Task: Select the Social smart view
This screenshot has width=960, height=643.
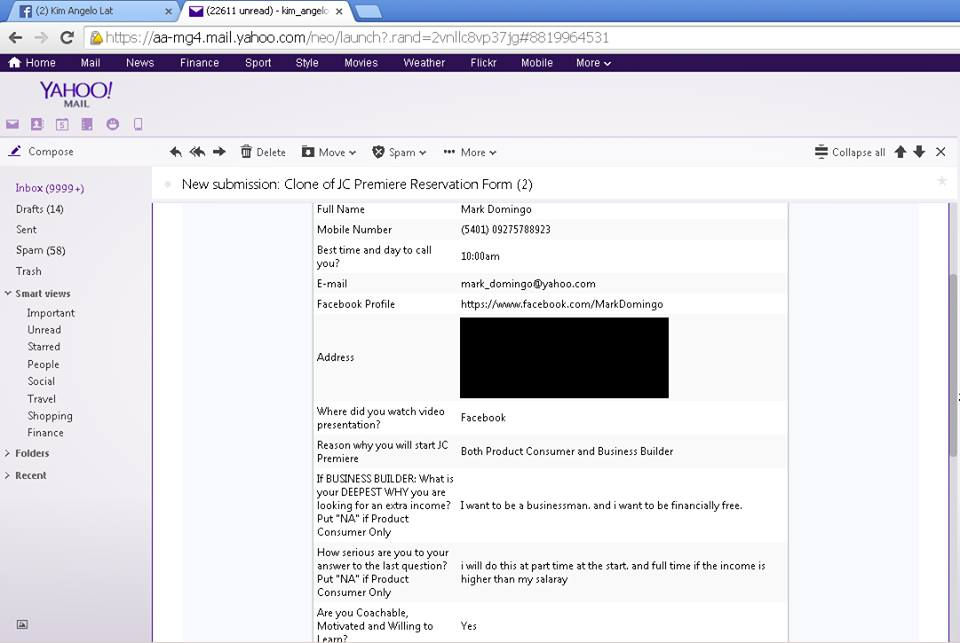Action: pos(41,381)
